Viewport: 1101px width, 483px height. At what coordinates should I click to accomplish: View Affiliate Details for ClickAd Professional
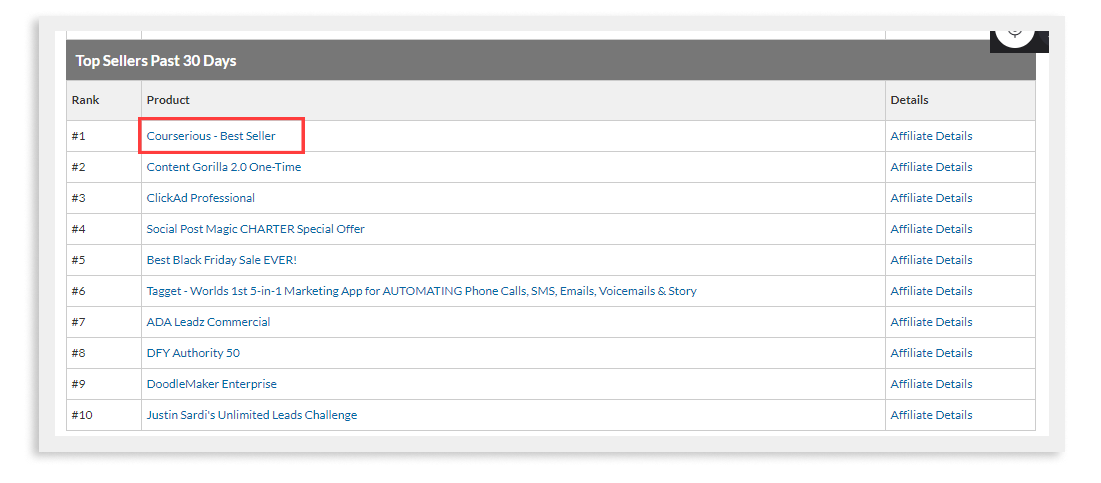(x=931, y=198)
